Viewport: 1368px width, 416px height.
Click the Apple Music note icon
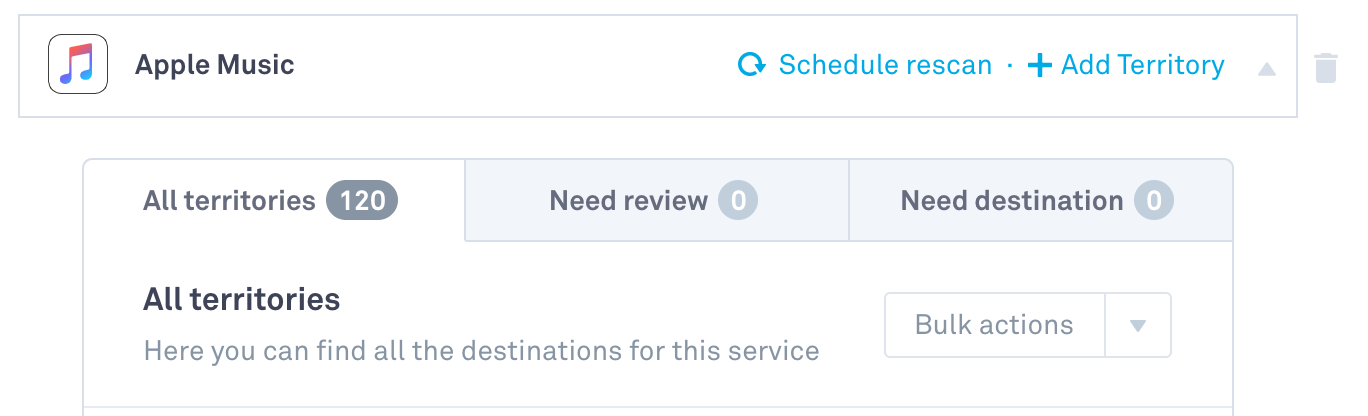[x=77, y=66]
